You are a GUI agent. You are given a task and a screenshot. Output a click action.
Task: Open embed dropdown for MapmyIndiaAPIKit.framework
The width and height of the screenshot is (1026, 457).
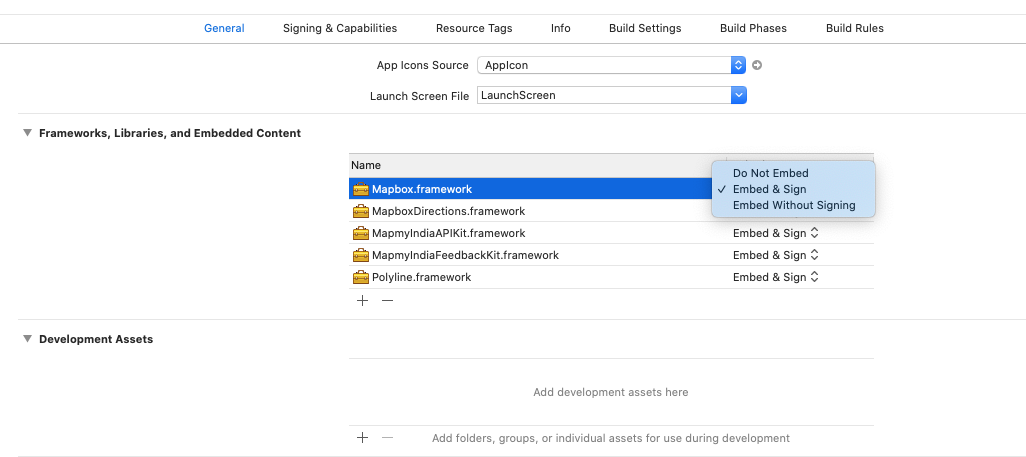click(776, 233)
